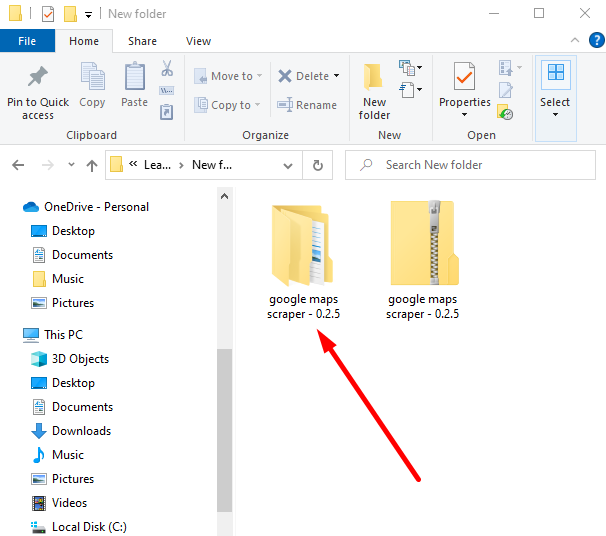This screenshot has width=606, height=536.
Task: Click the Rename button
Action: click(307, 105)
